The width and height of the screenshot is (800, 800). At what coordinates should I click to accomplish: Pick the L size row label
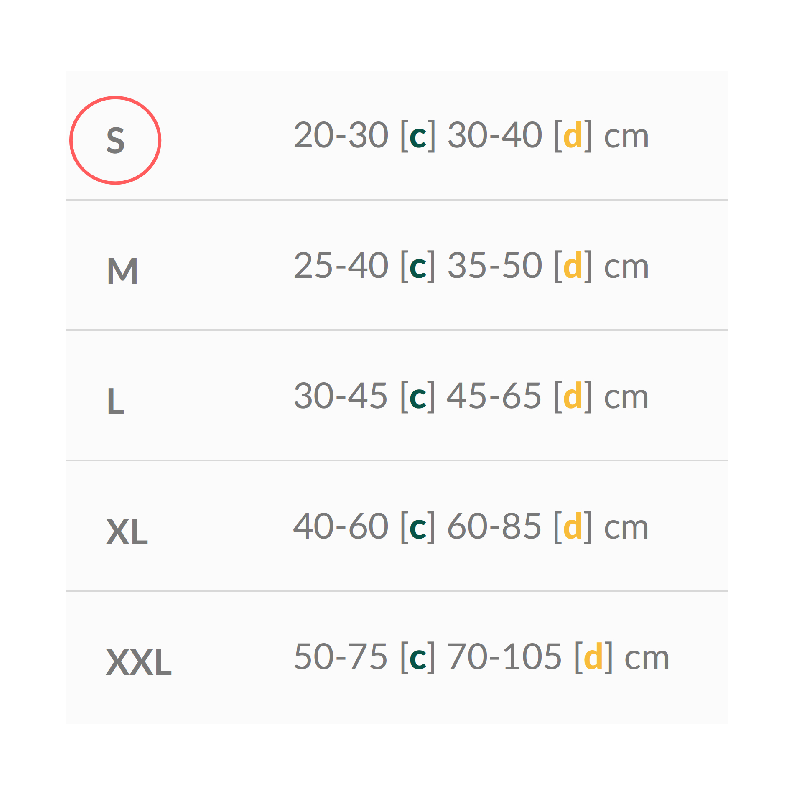click(x=115, y=401)
